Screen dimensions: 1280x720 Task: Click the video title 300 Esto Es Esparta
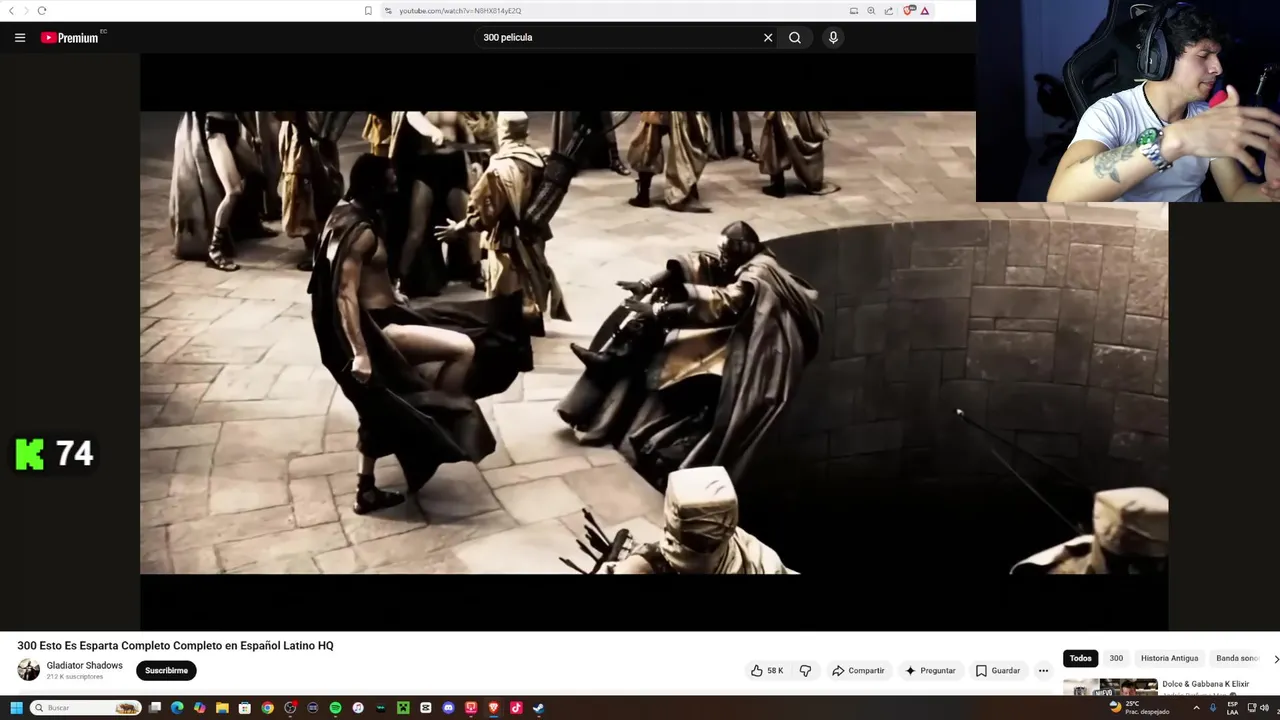click(x=175, y=646)
